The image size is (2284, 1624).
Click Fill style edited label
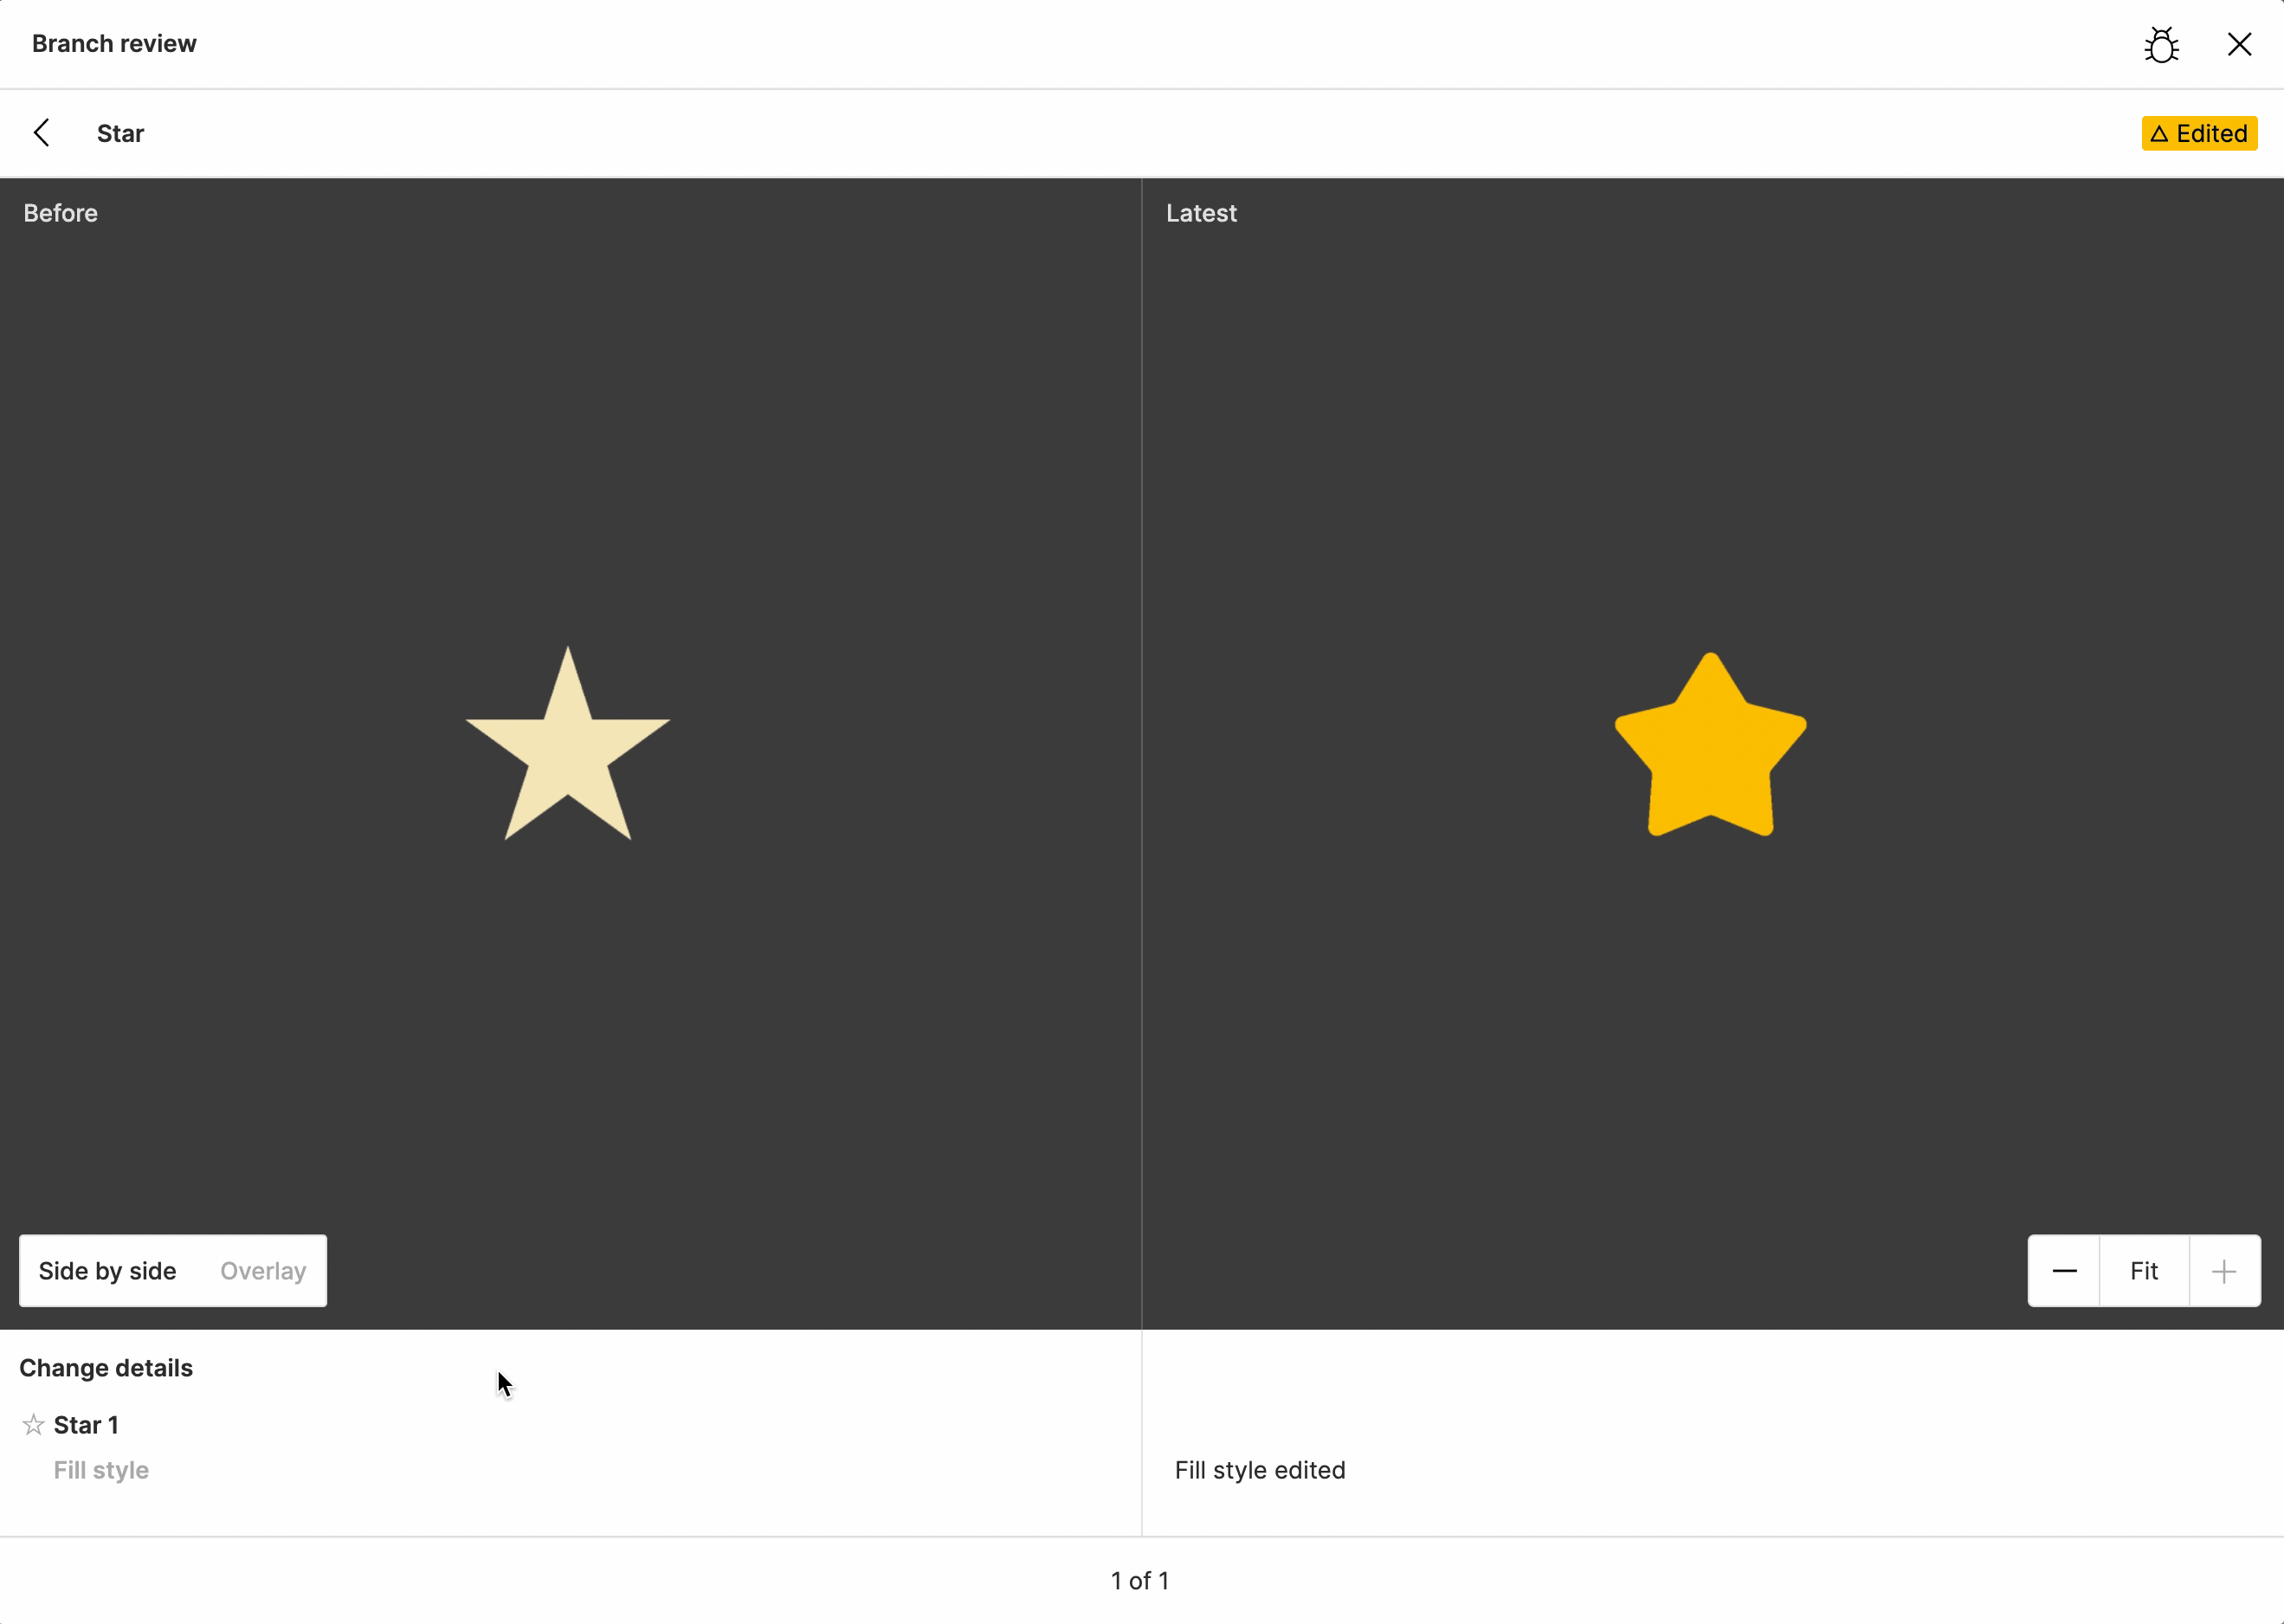point(1260,1467)
